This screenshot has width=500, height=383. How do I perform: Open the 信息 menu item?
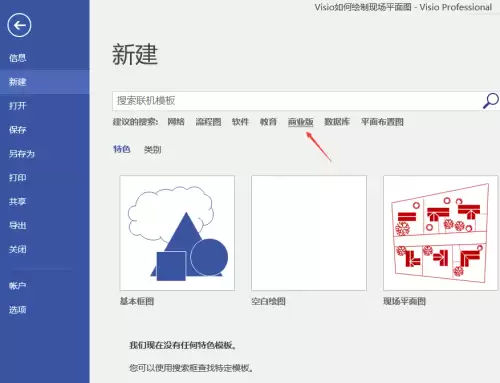(x=18, y=58)
